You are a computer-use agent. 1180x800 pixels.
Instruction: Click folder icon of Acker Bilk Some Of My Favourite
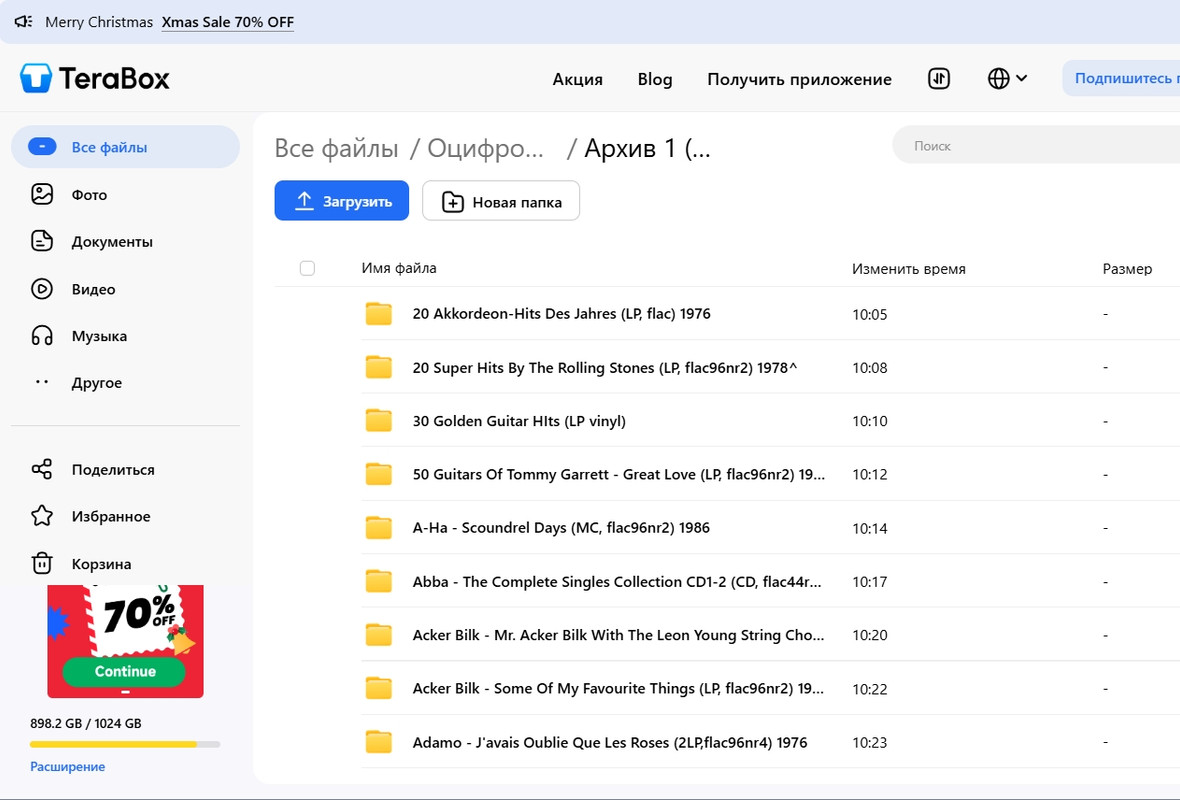coord(379,689)
